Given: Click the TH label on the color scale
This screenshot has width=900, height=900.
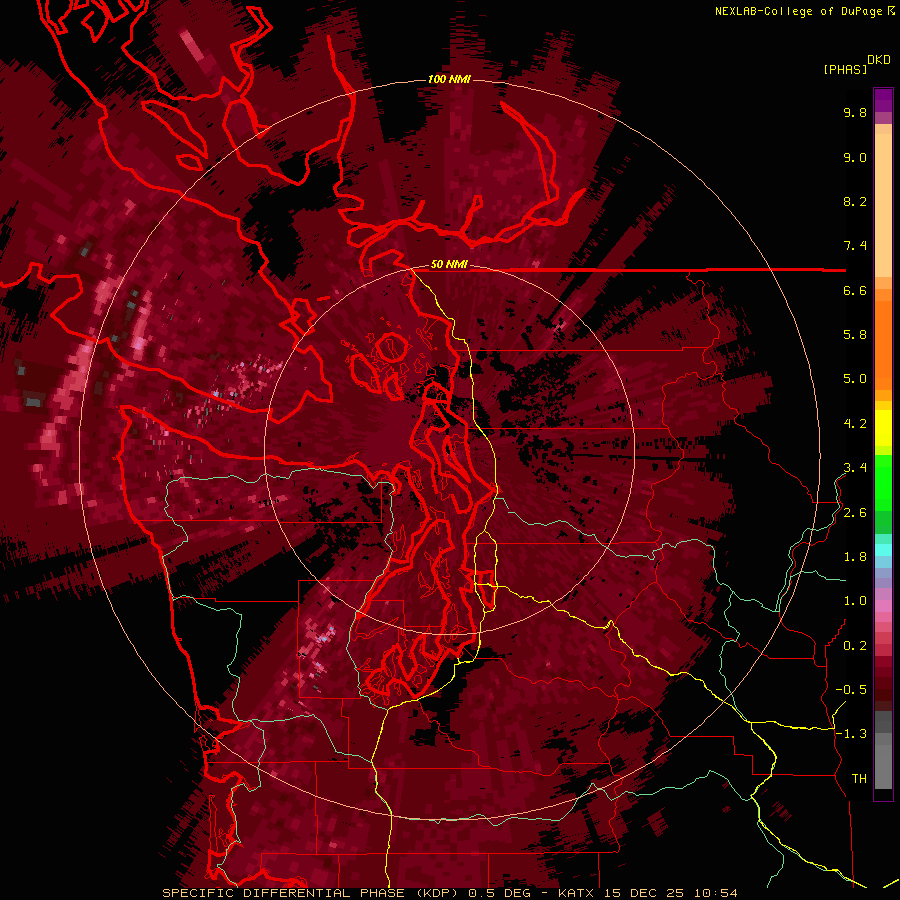Looking at the screenshot, I should click(x=859, y=779).
